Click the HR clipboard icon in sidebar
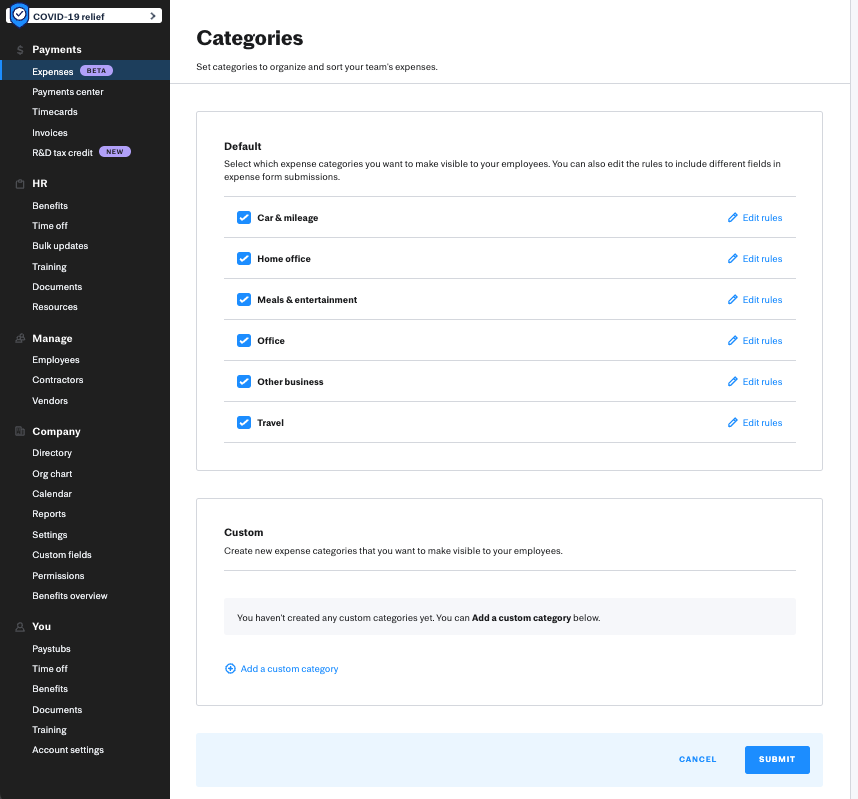 (19, 184)
